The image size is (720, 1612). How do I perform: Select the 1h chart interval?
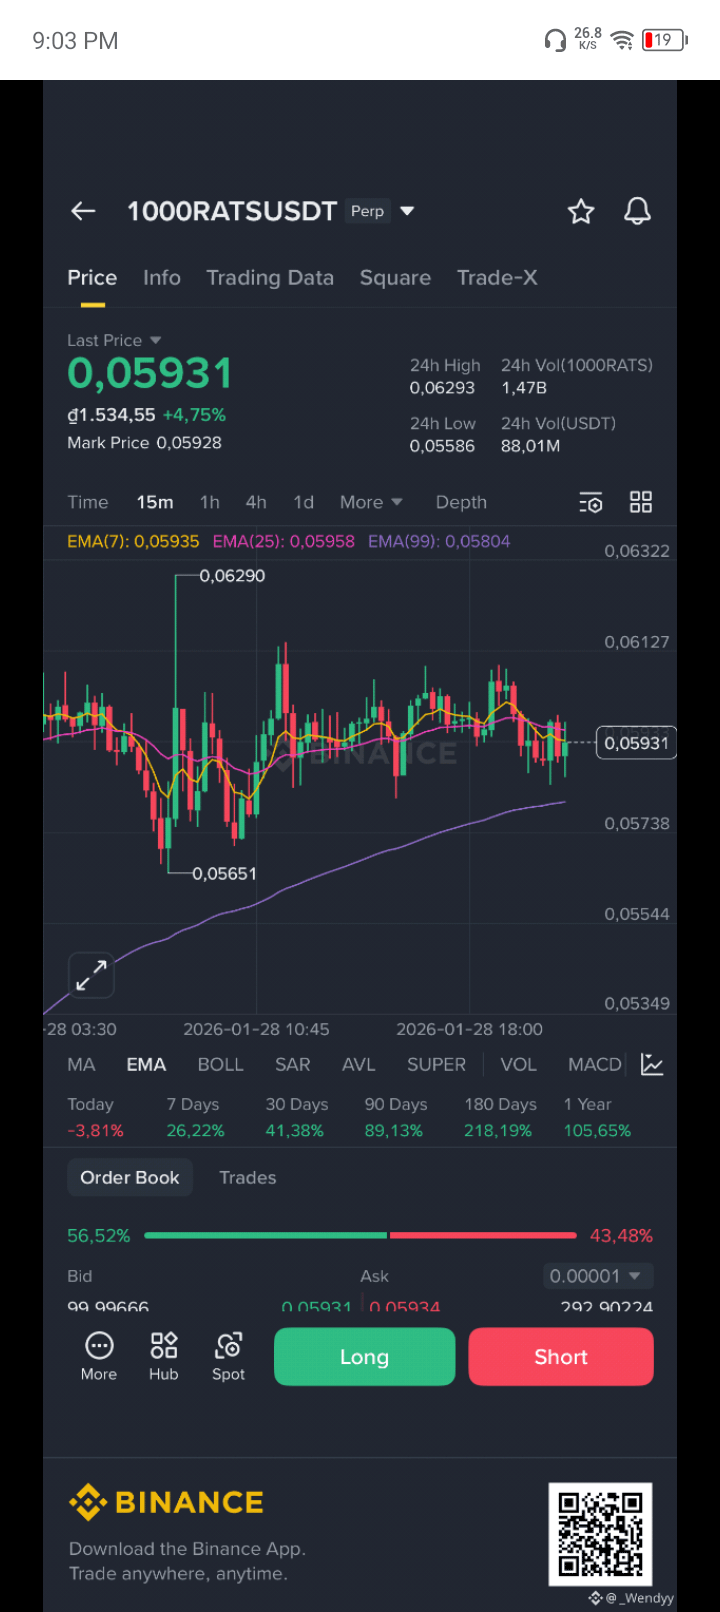tap(209, 502)
